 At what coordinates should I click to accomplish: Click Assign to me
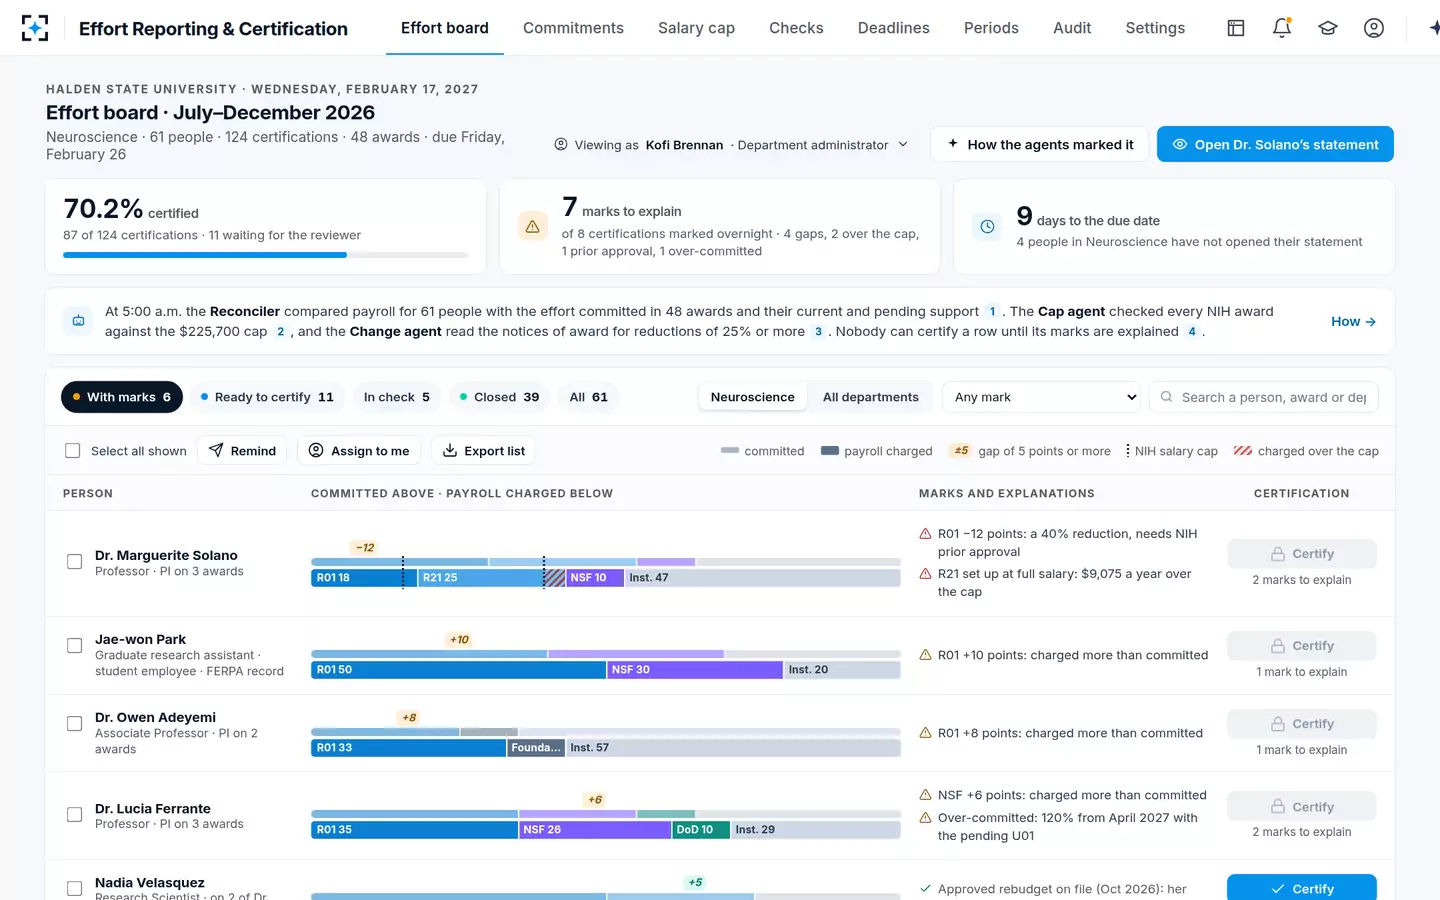[x=359, y=451]
